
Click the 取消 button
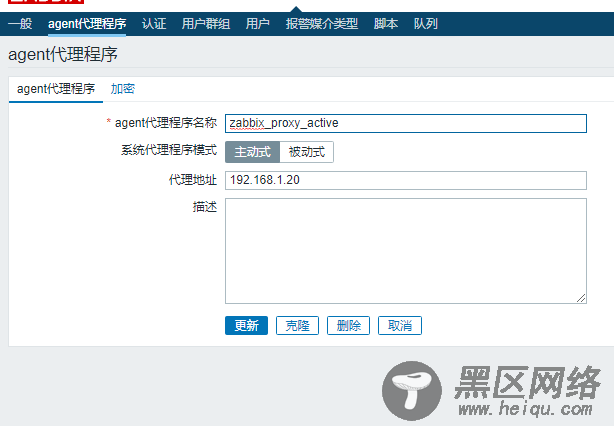coord(400,325)
